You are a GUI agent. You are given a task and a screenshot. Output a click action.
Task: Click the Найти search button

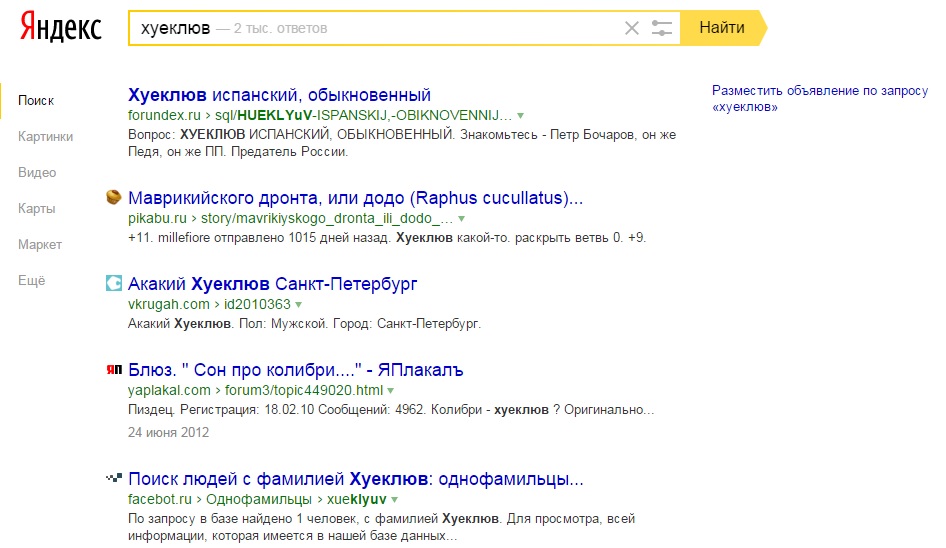pos(723,28)
